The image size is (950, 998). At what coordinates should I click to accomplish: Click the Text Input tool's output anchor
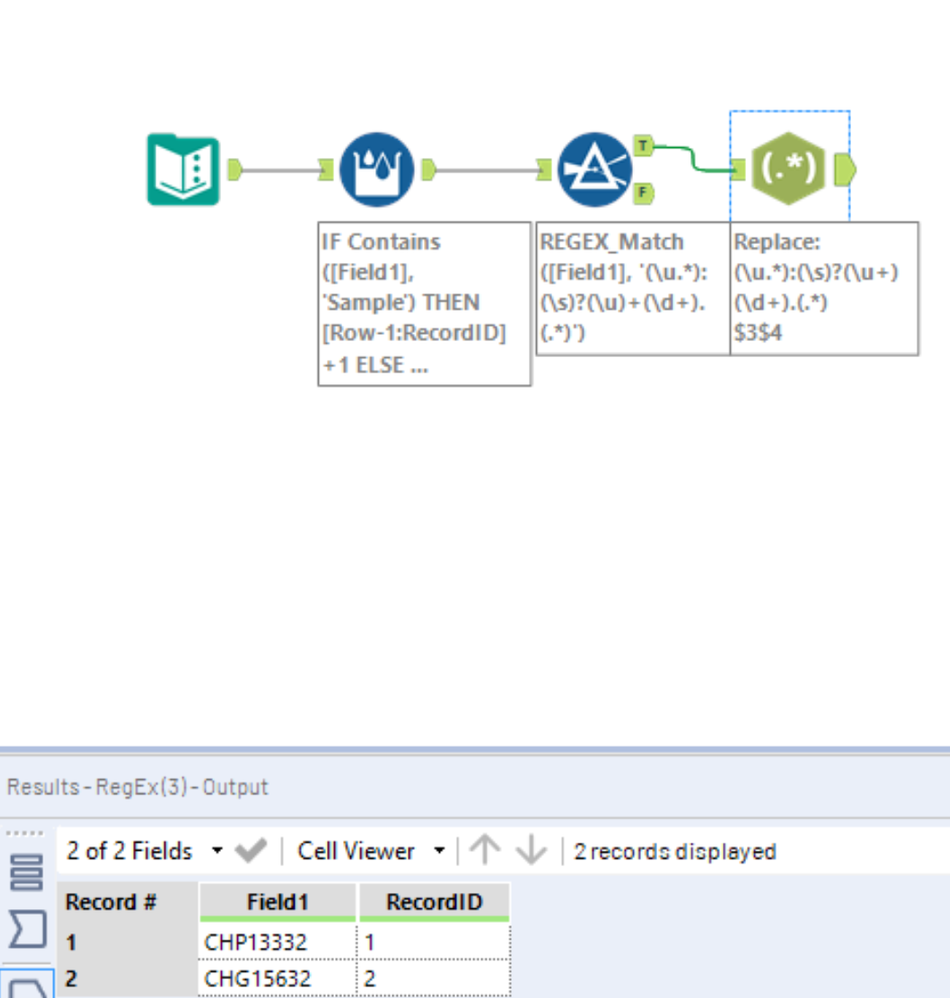pos(234,169)
